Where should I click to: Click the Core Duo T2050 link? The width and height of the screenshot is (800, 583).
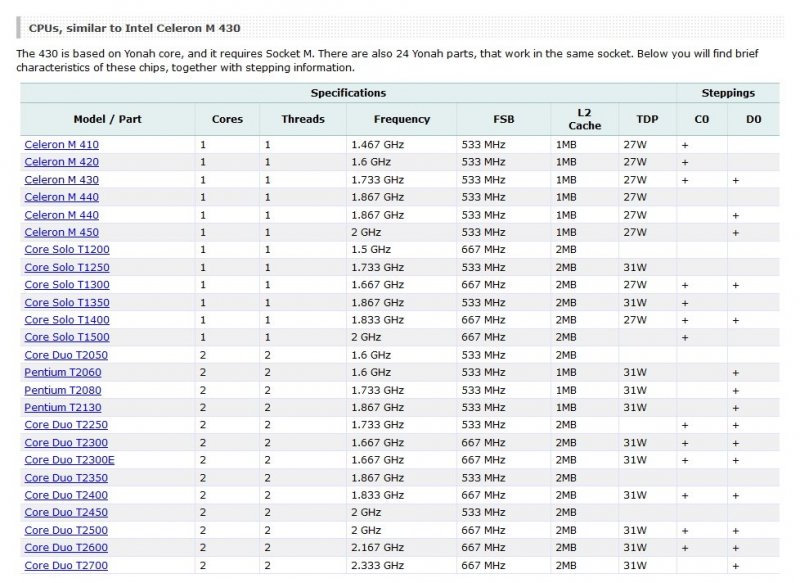[x=66, y=355]
